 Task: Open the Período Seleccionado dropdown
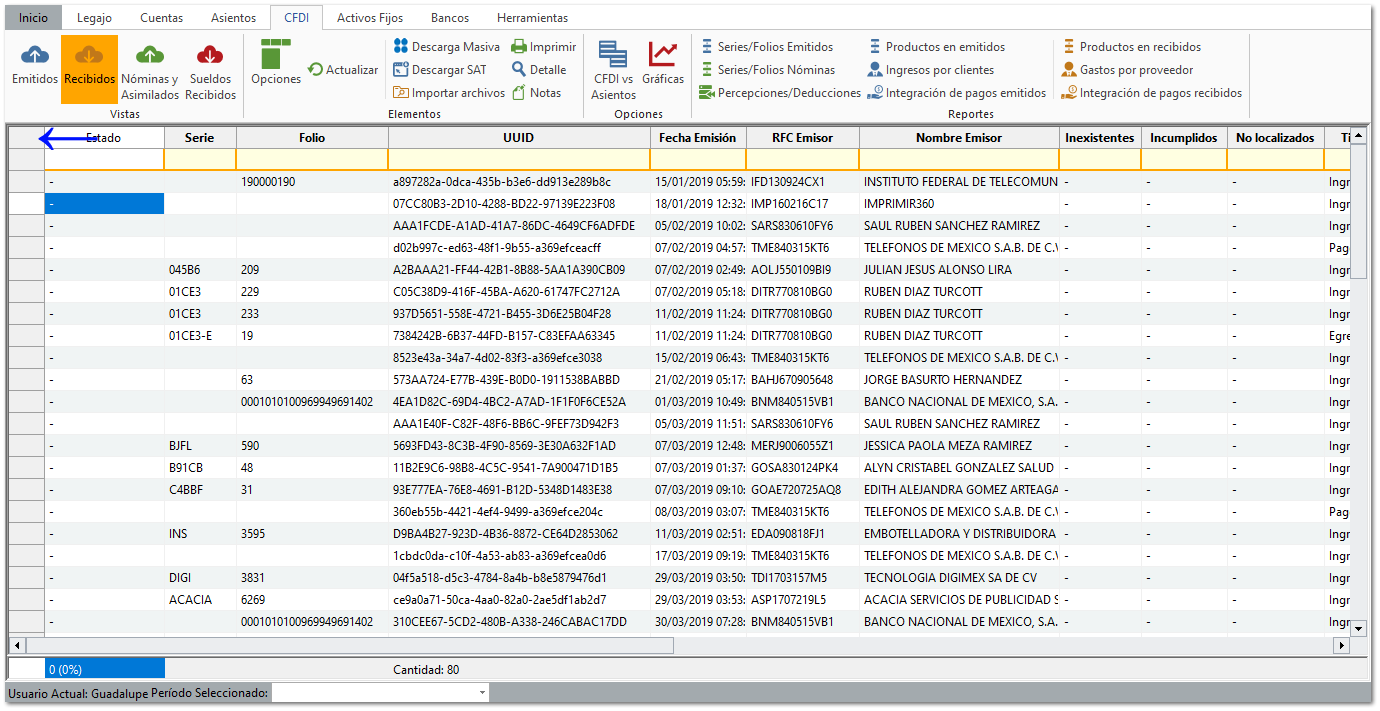pos(380,692)
